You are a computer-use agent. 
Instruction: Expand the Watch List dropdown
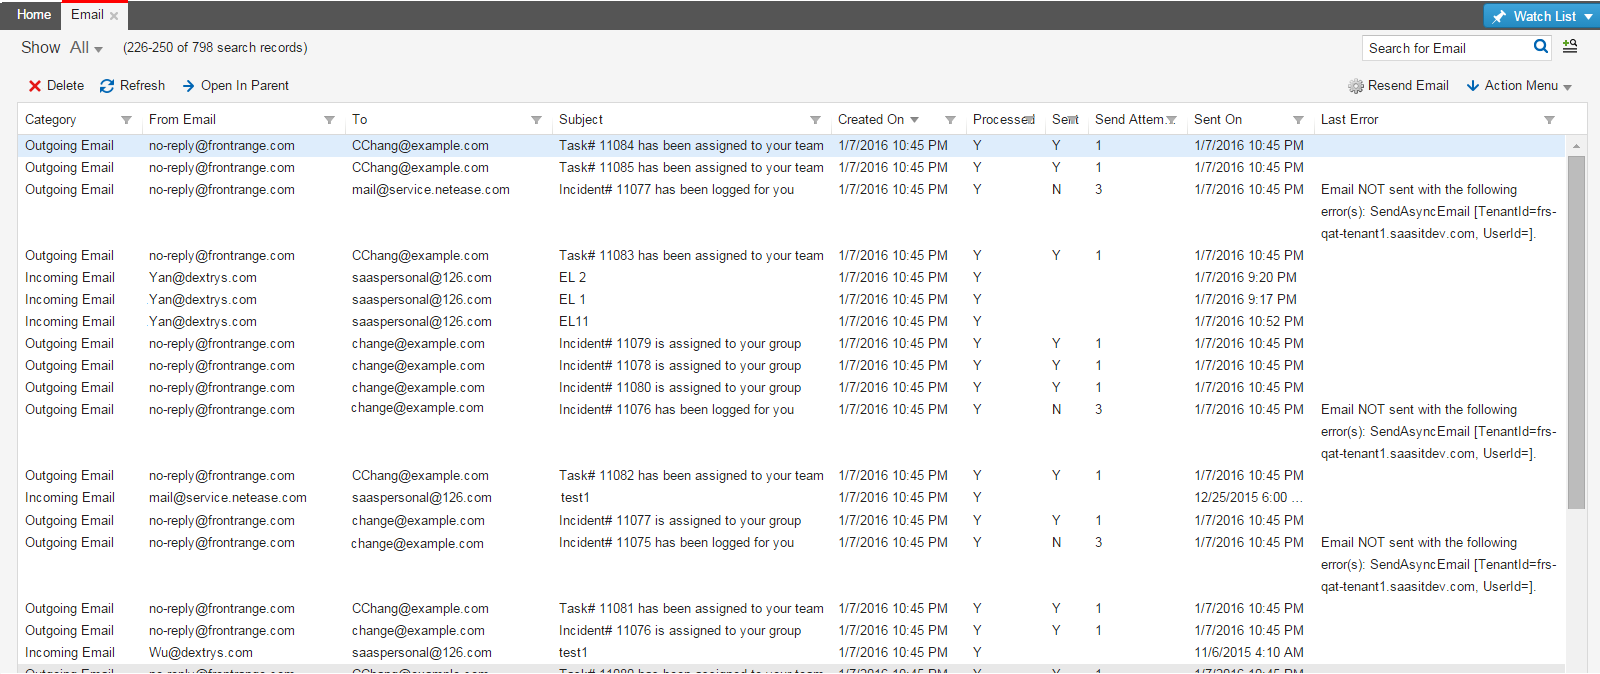point(1588,16)
